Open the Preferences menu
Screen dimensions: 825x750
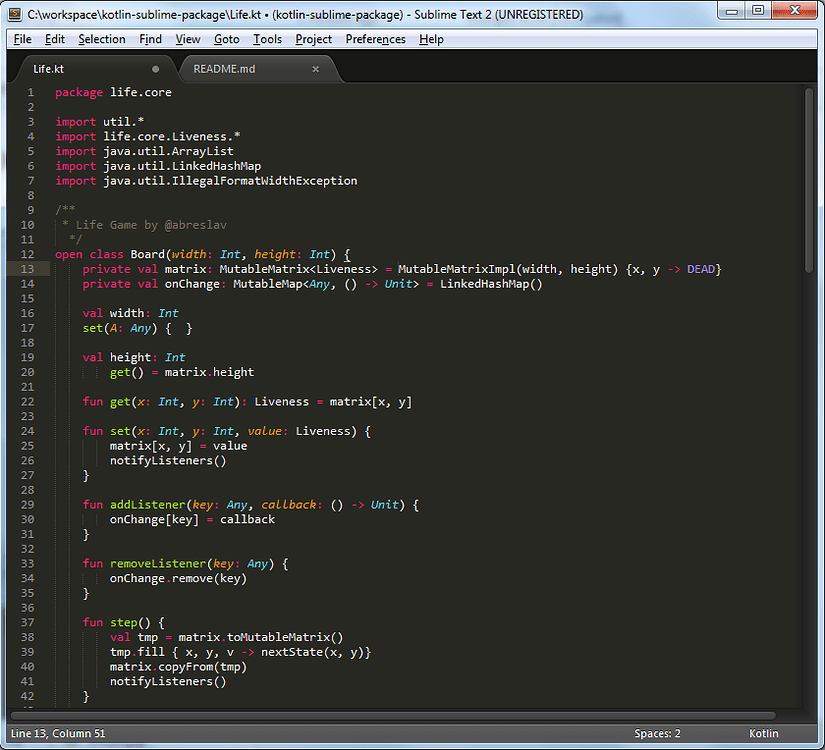click(x=375, y=39)
